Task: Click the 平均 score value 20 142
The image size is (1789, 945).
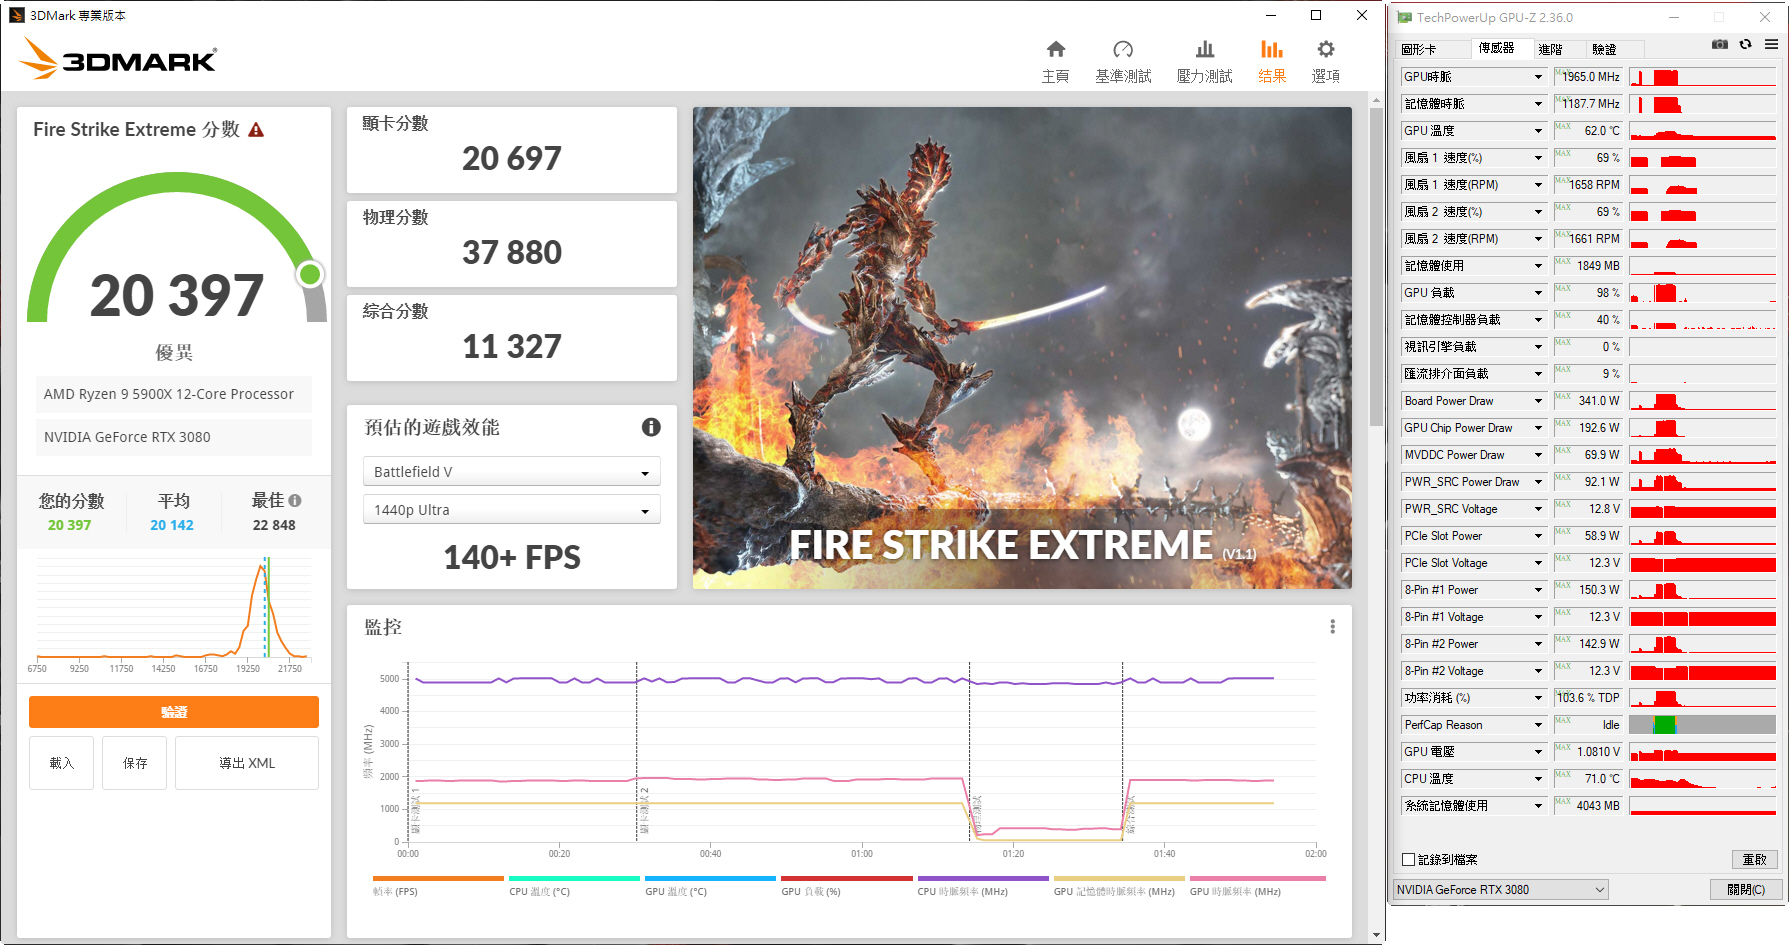Action: tap(172, 525)
